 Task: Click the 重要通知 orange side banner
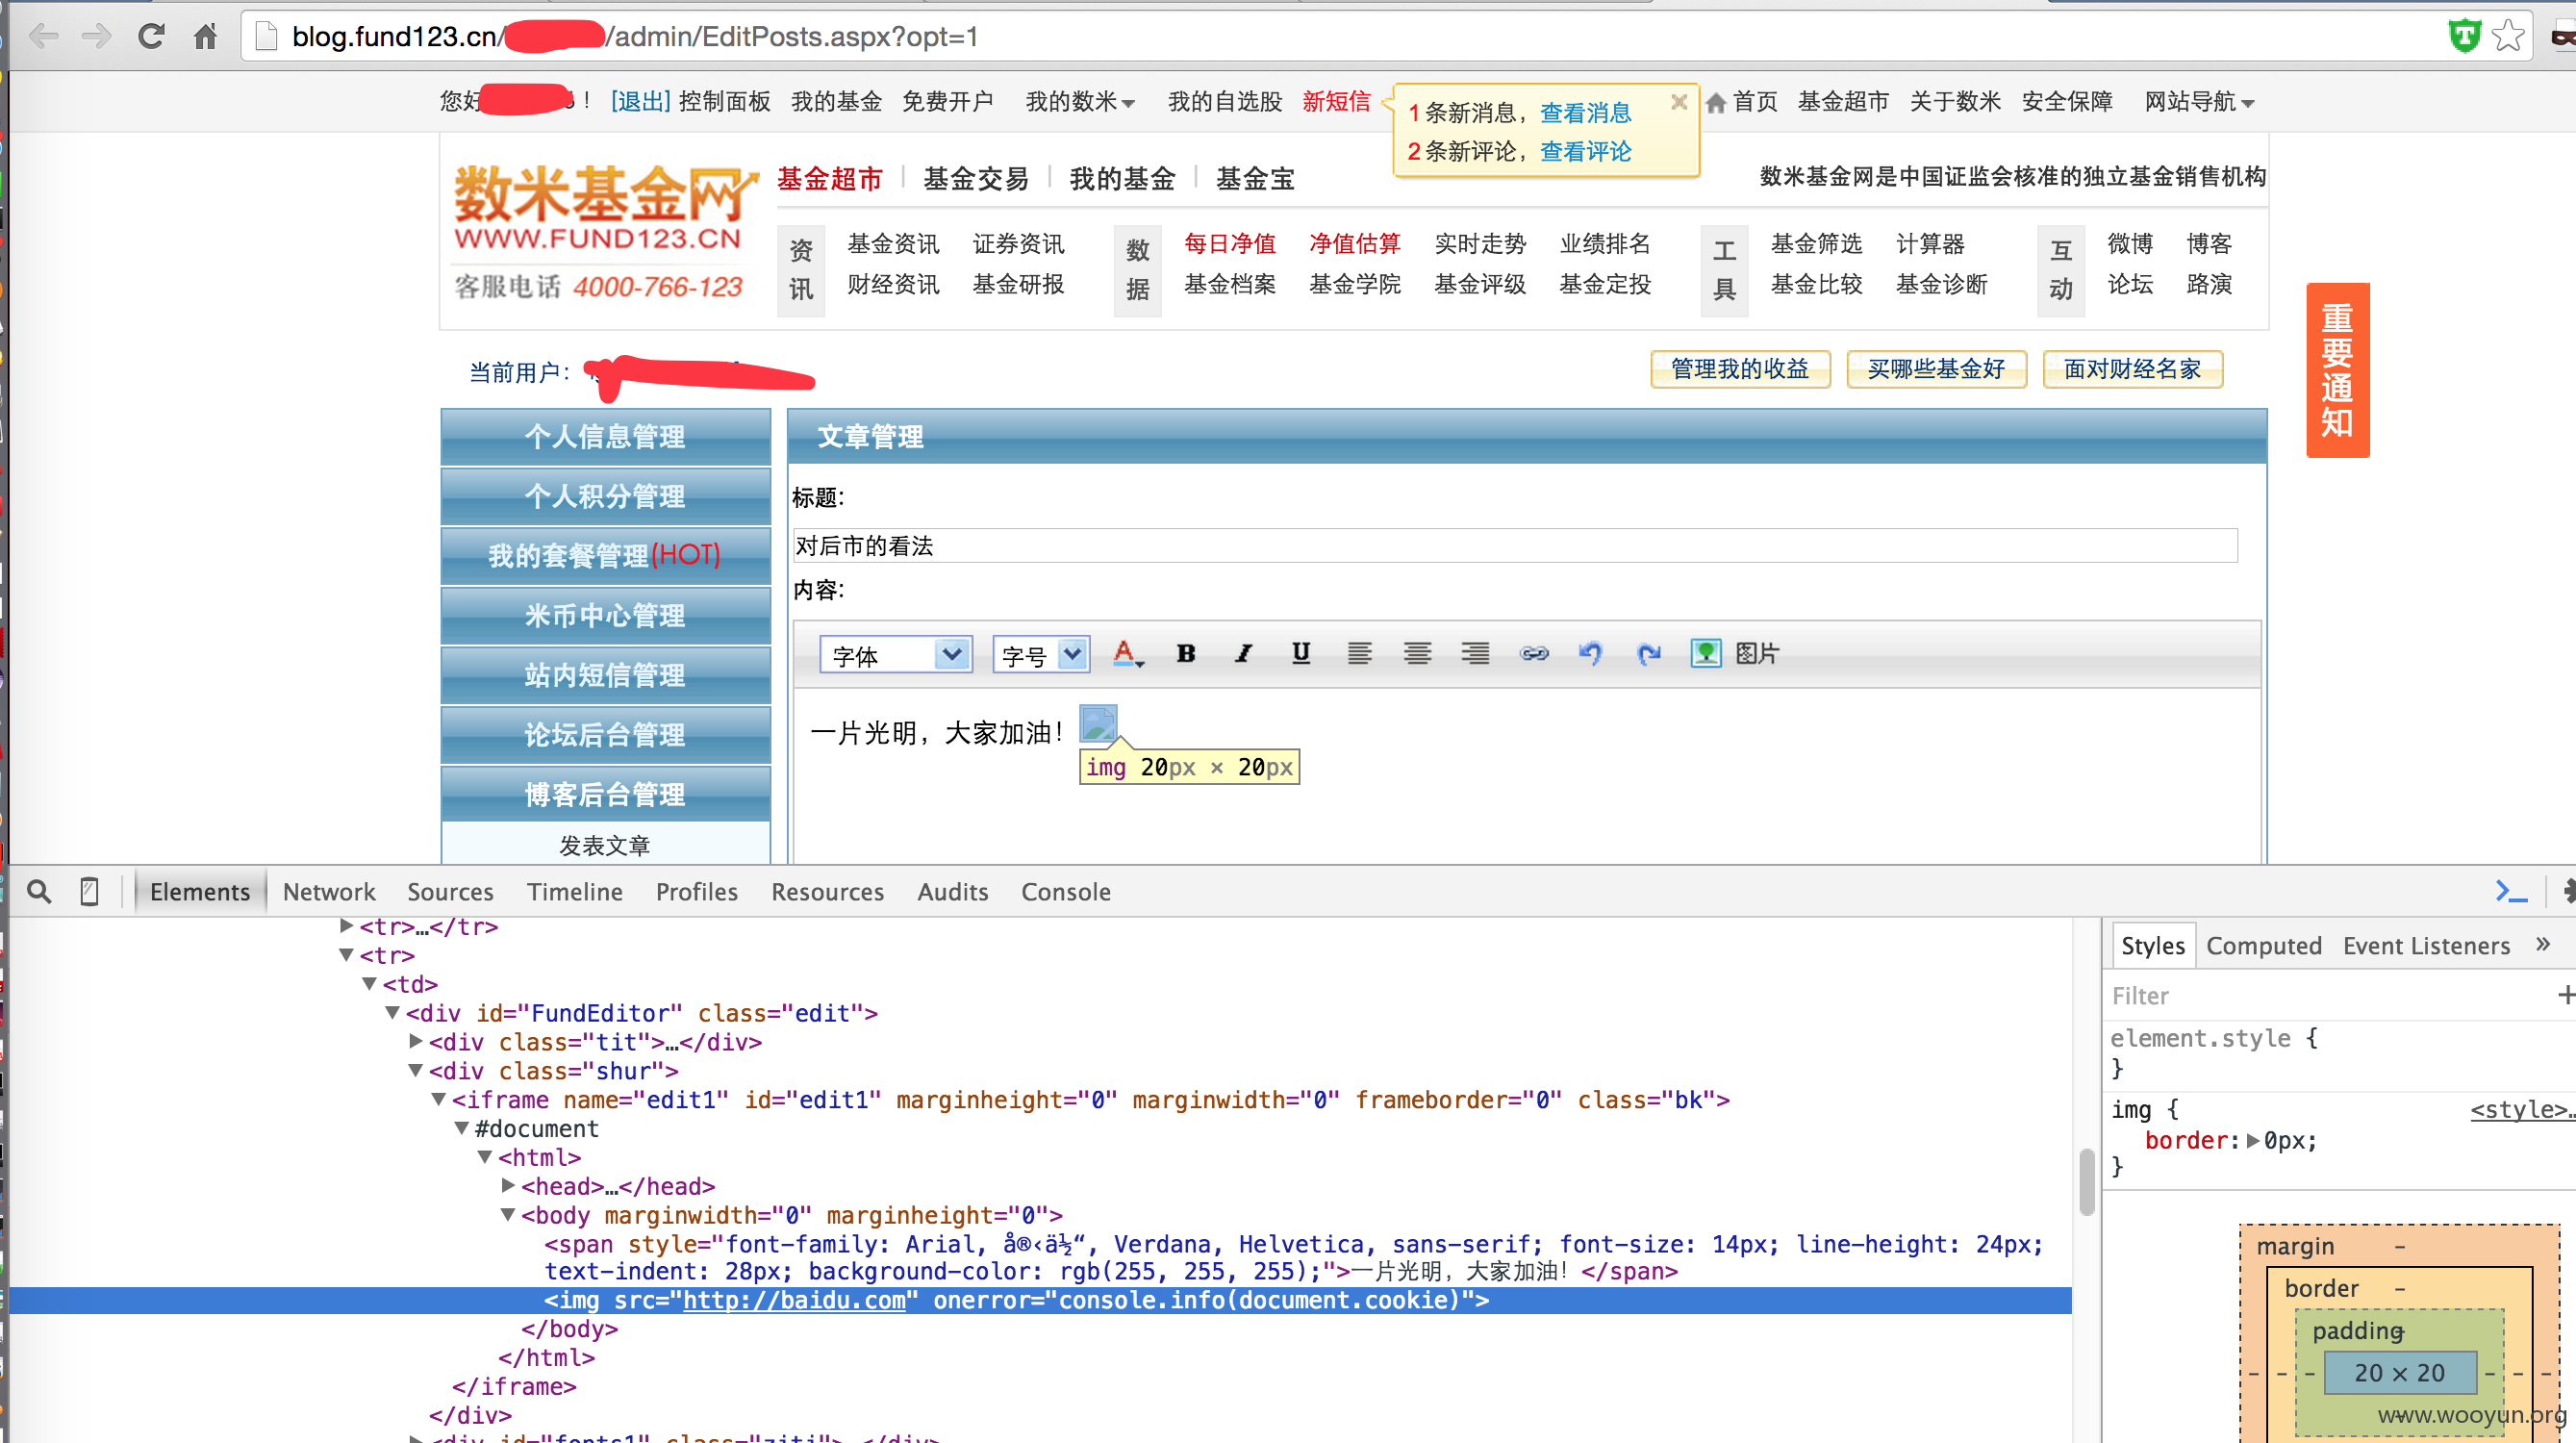click(x=2337, y=370)
